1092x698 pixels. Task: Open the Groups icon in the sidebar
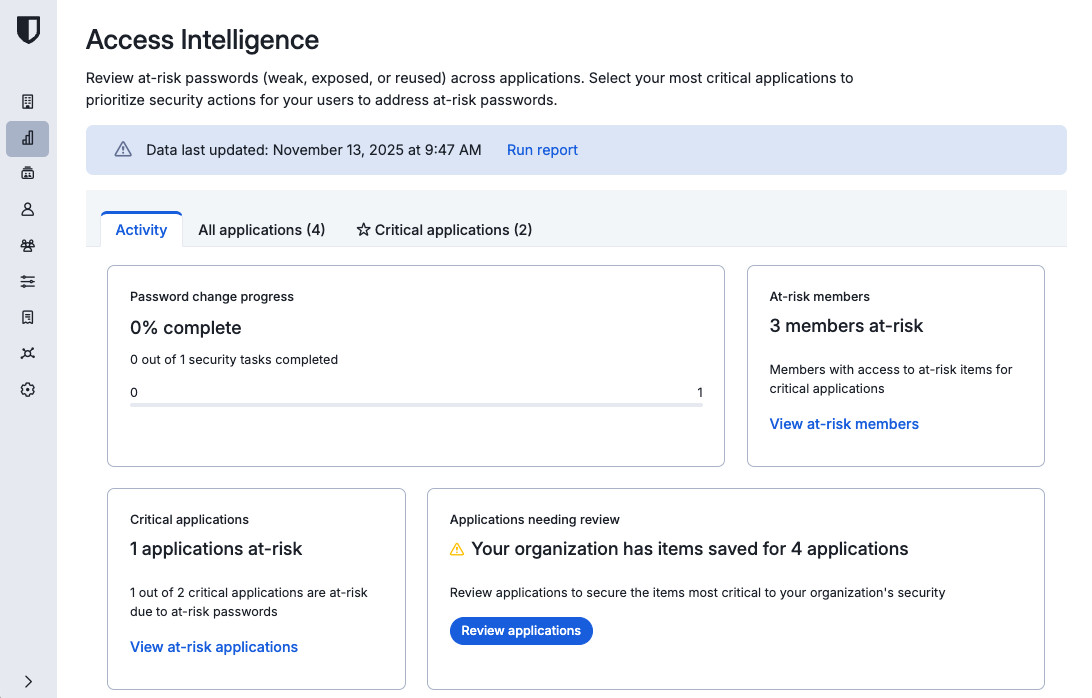(x=27, y=245)
